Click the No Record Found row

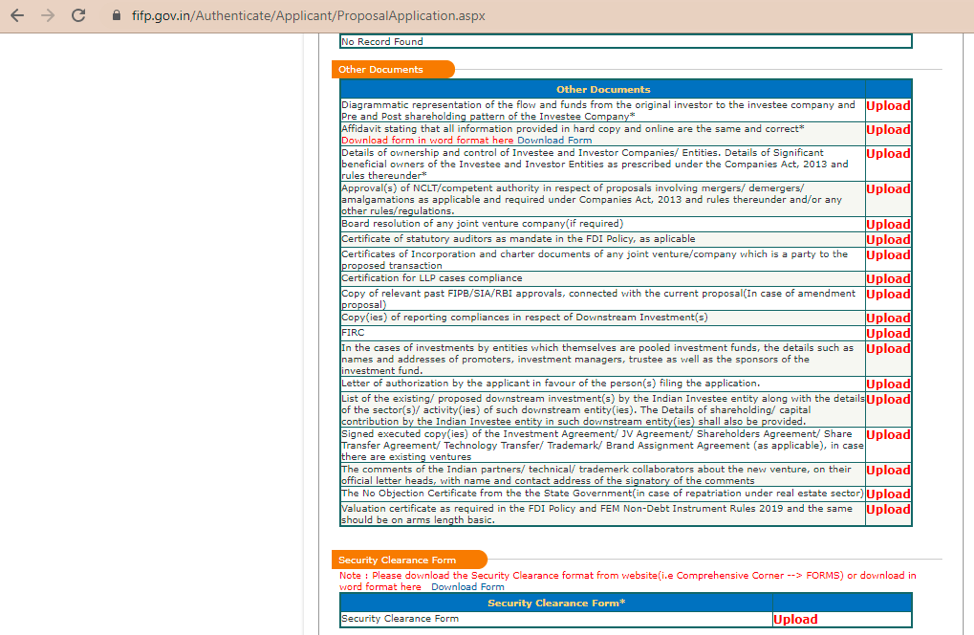tap(626, 41)
